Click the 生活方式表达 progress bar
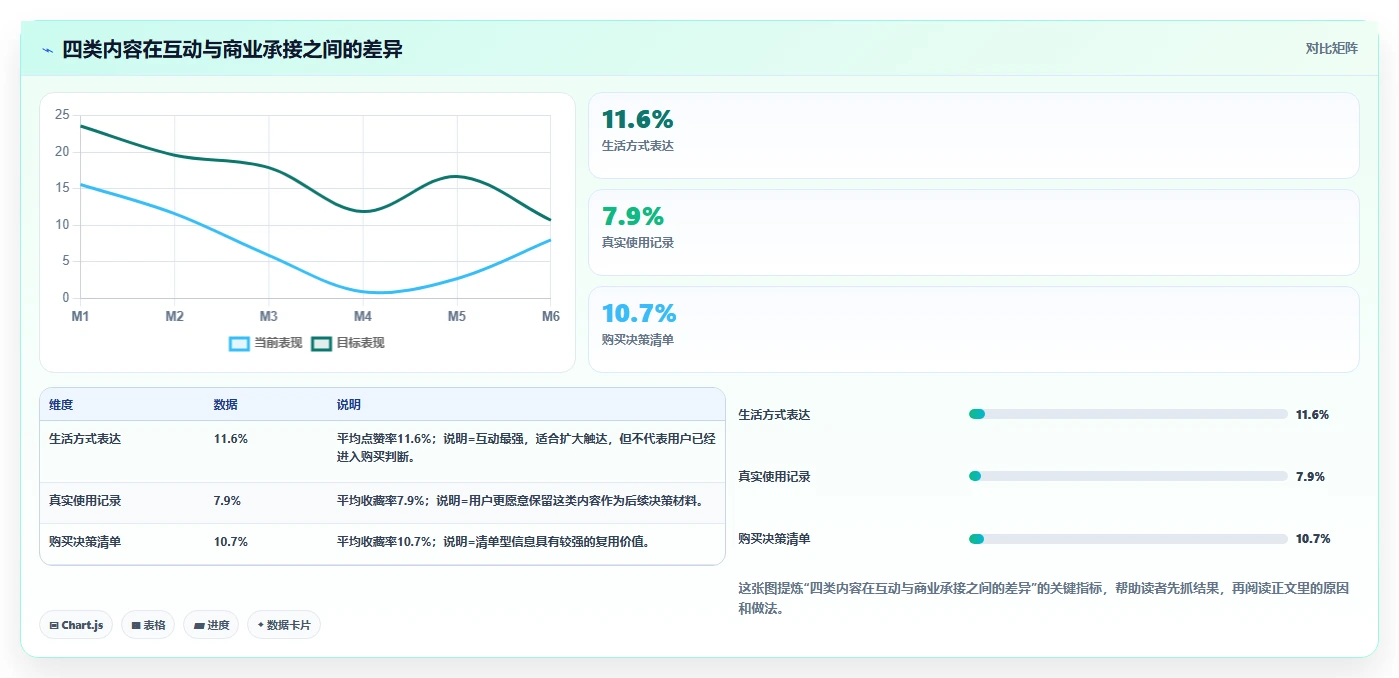 tap(1128, 414)
